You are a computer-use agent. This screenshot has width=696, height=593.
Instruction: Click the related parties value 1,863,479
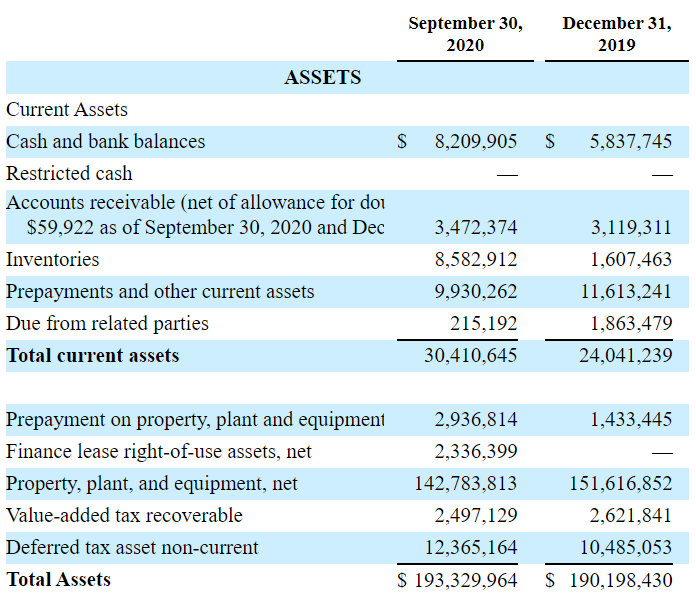tap(631, 324)
